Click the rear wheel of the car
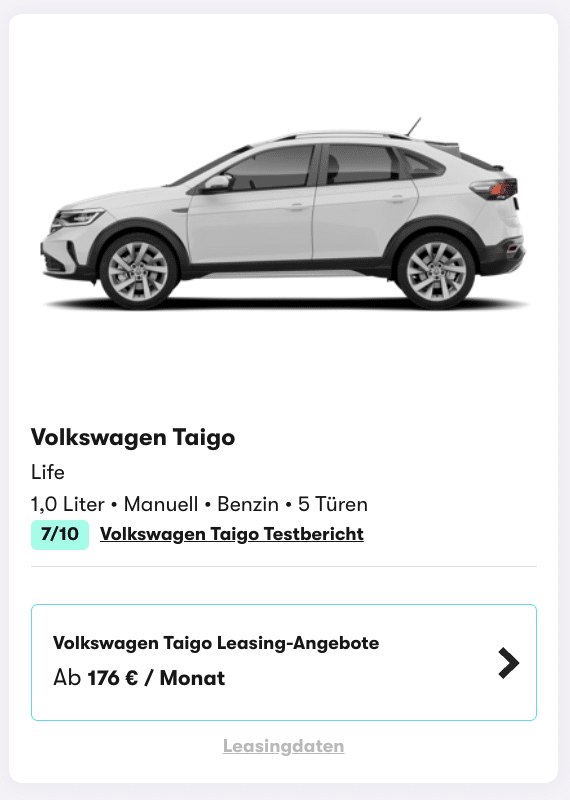Image resolution: width=570 pixels, height=800 pixels. click(436, 271)
